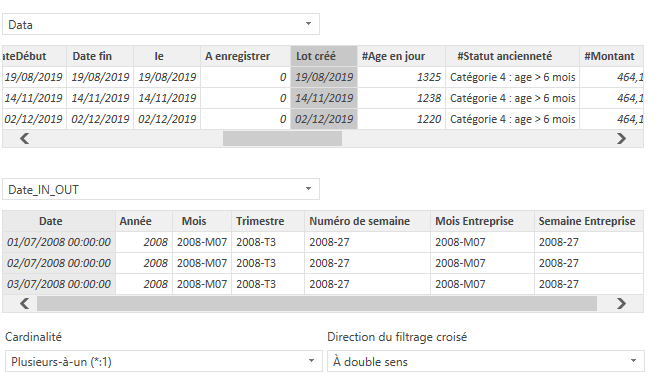Open the Cardinalité dropdown

164,361
